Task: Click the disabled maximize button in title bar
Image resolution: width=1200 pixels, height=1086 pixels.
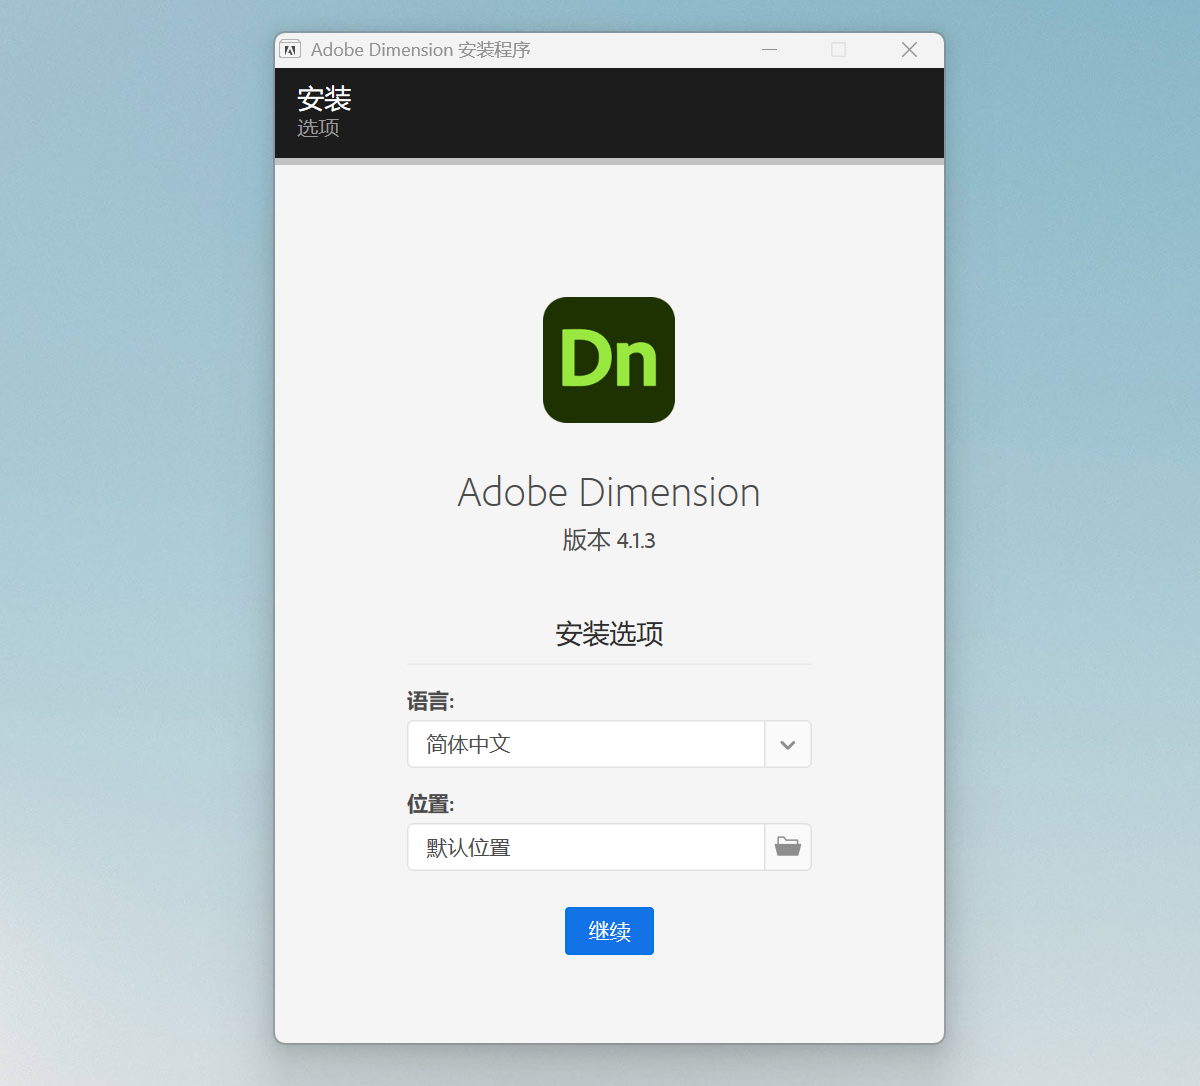Action: [839, 50]
